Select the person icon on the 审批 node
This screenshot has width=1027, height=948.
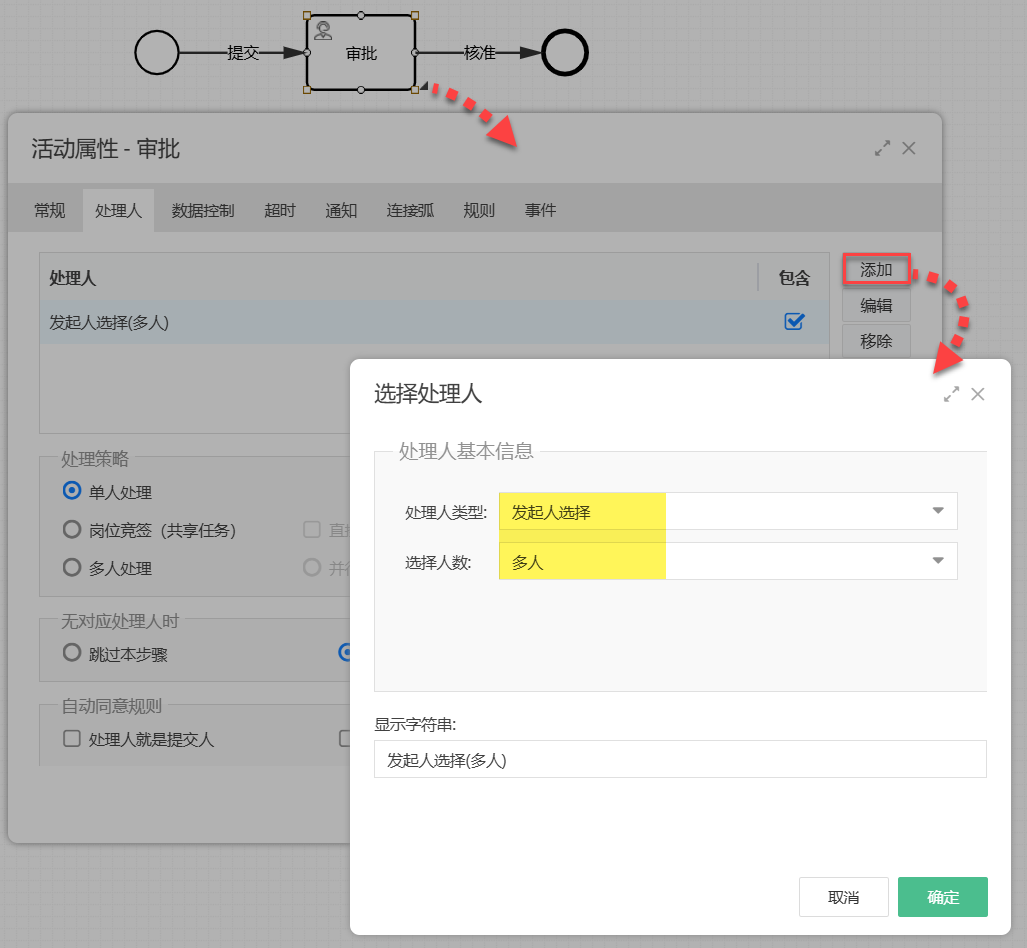click(322, 29)
